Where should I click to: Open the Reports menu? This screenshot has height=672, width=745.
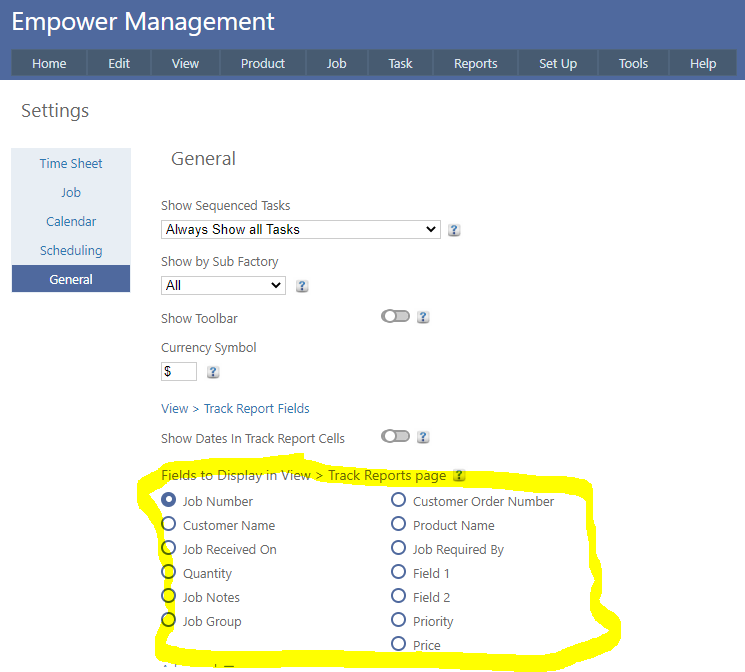pos(475,63)
